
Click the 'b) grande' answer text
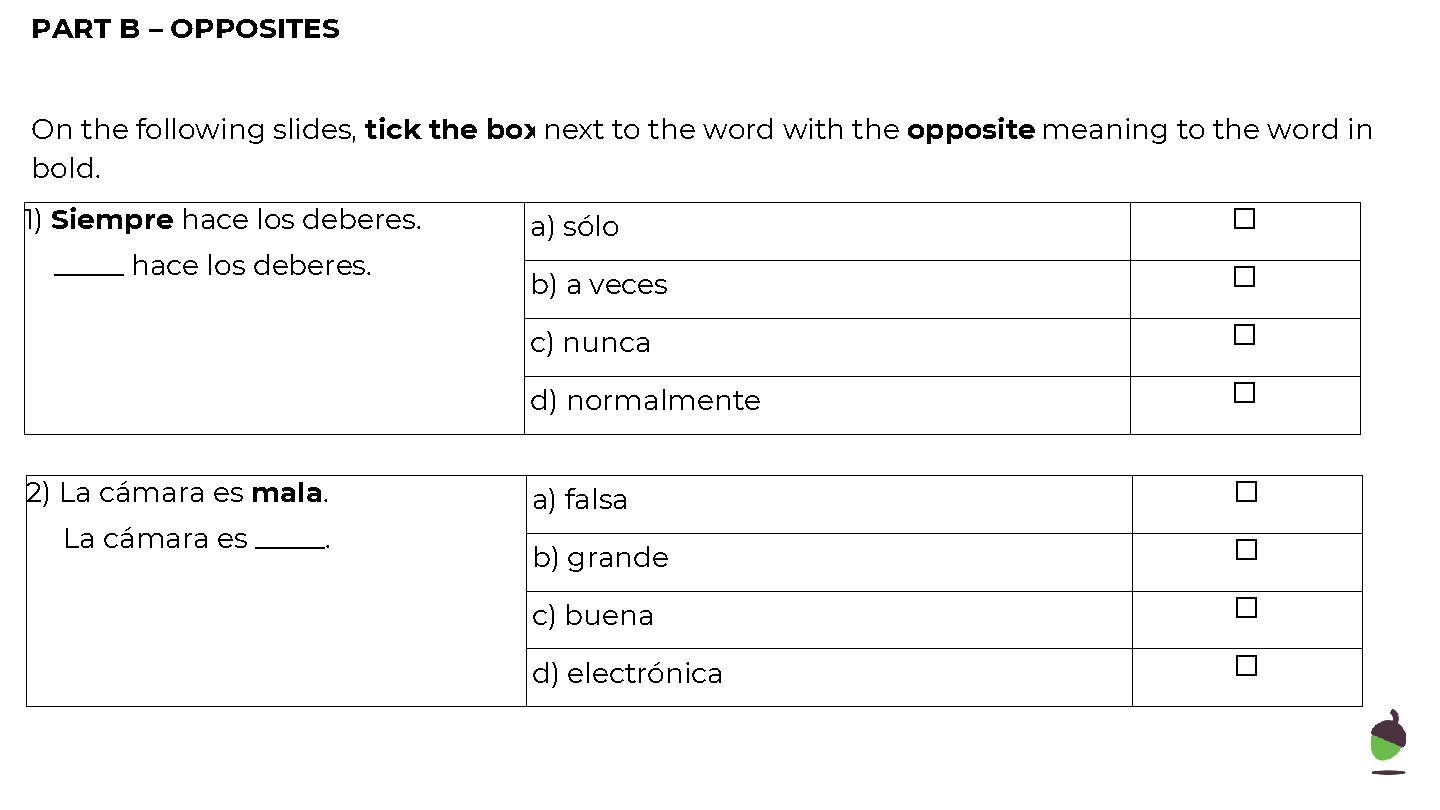600,558
